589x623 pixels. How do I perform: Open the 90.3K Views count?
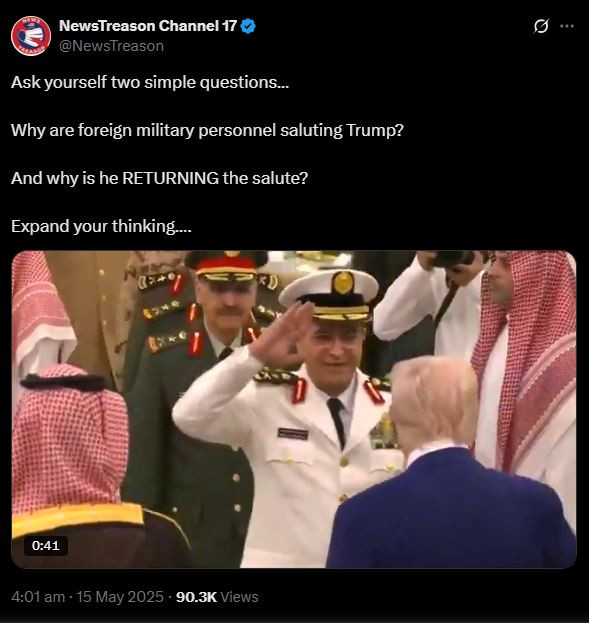(x=217, y=597)
